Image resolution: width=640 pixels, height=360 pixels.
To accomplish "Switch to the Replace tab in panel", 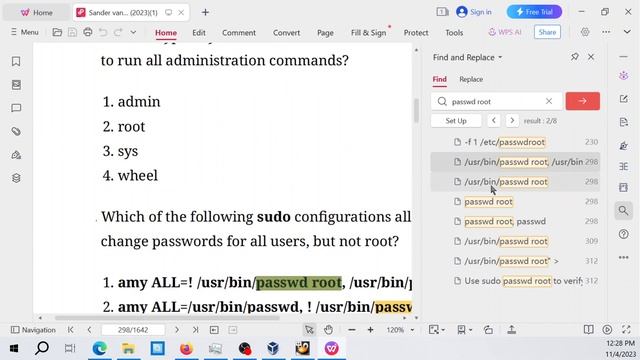I will pos(471,79).
